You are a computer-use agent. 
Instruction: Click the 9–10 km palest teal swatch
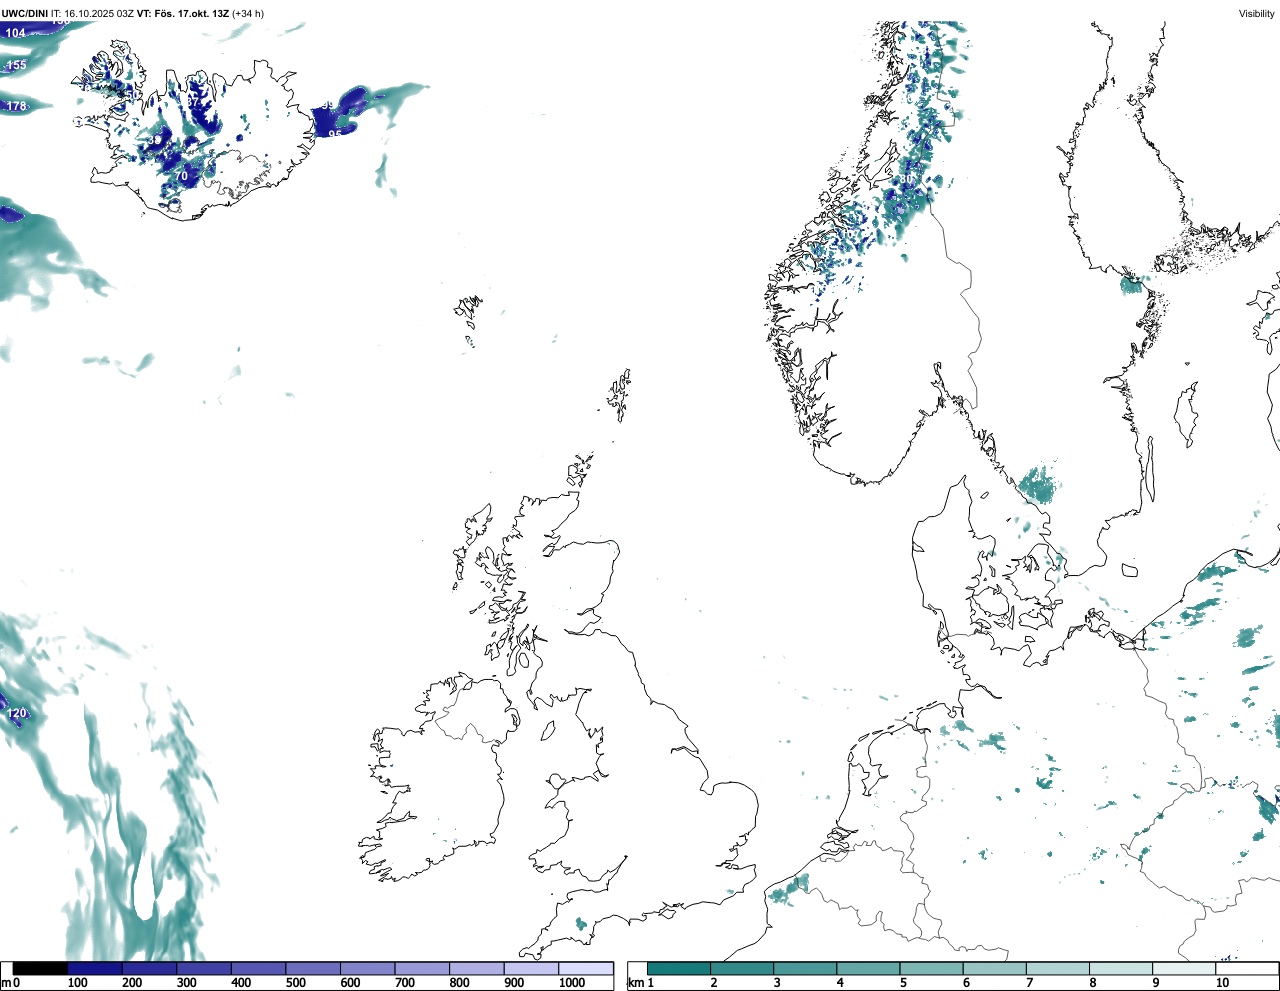coord(1183,968)
